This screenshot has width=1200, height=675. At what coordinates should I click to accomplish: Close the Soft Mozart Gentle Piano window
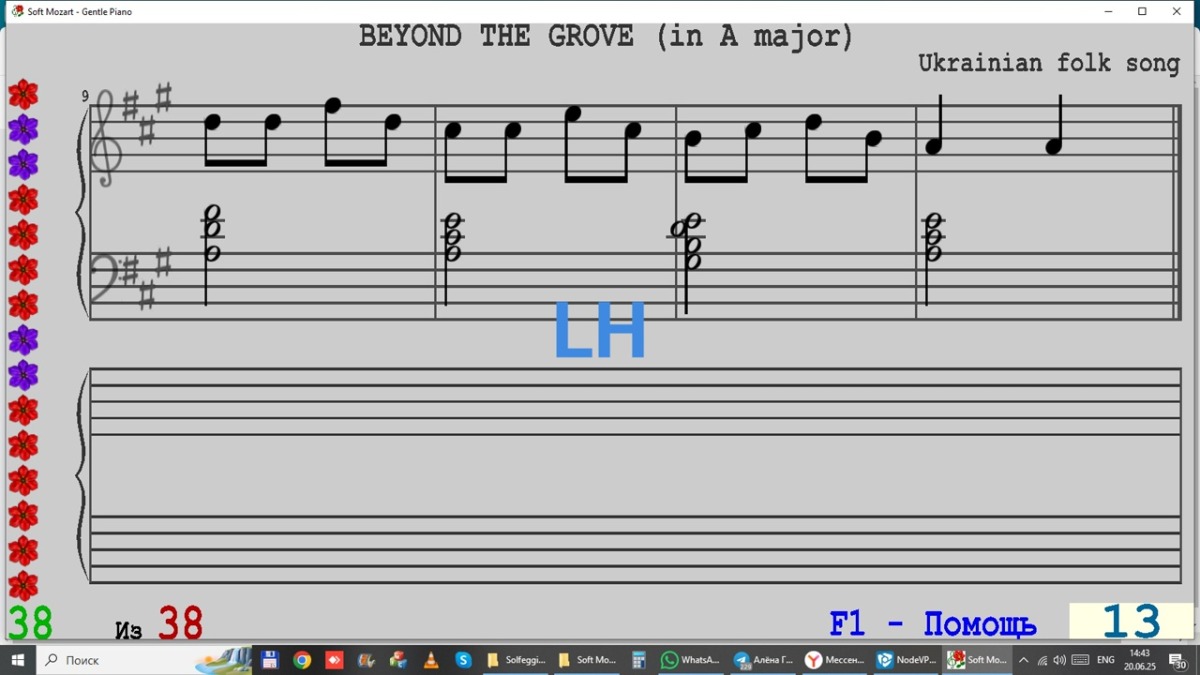(x=1176, y=11)
